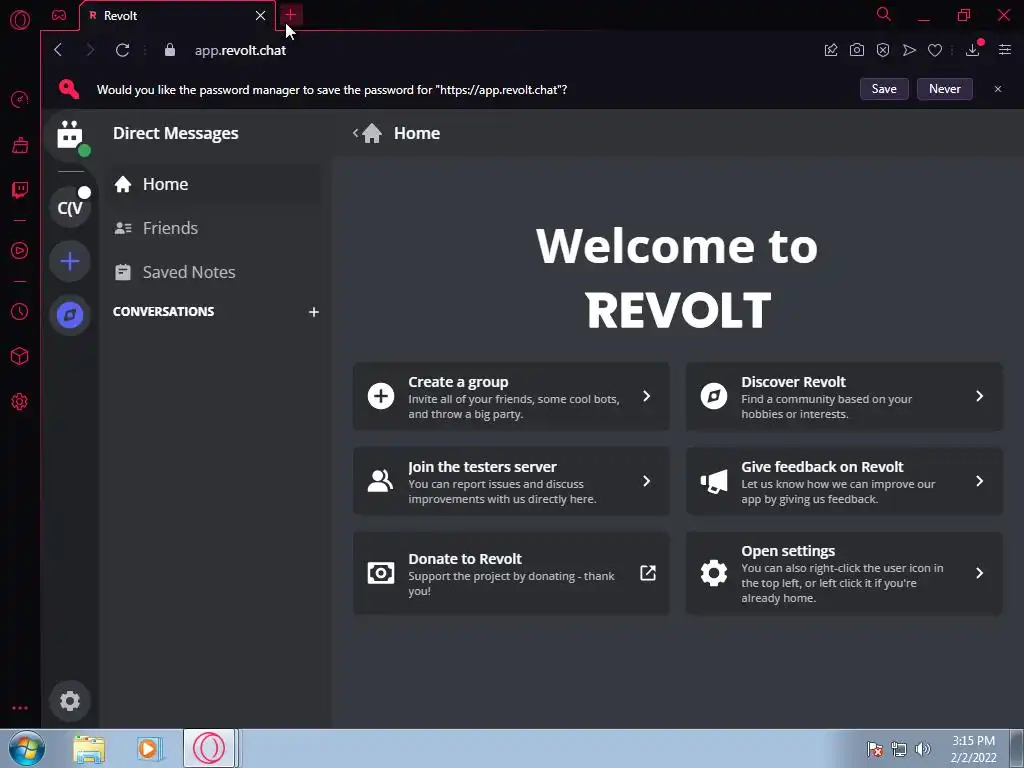Open browser search tabs magnifier
1024x768 pixels.
tap(884, 14)
